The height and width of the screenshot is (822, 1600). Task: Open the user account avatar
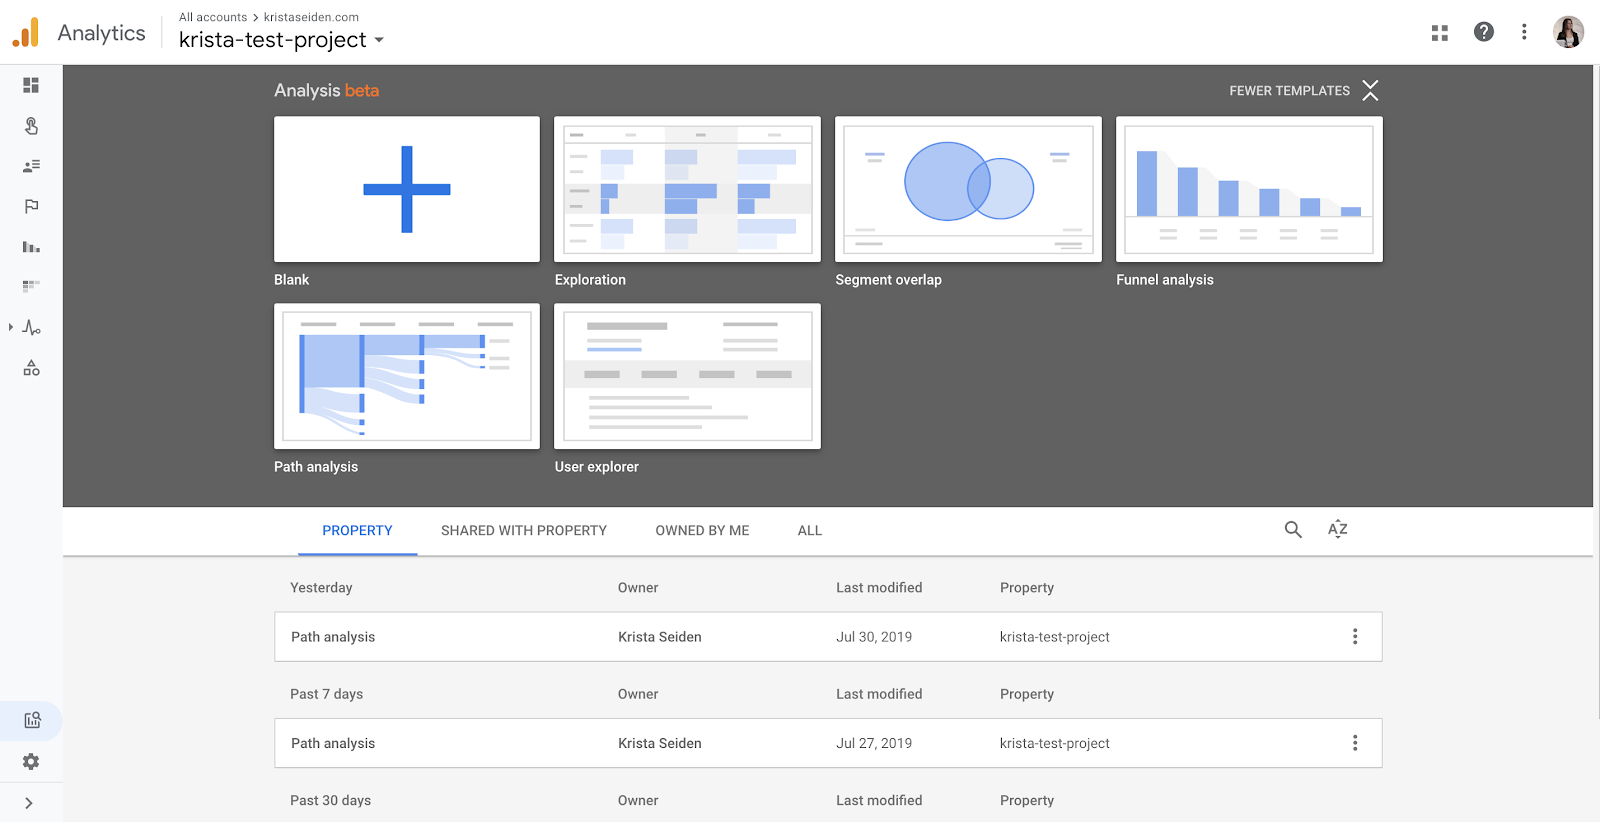(1568, 32)
